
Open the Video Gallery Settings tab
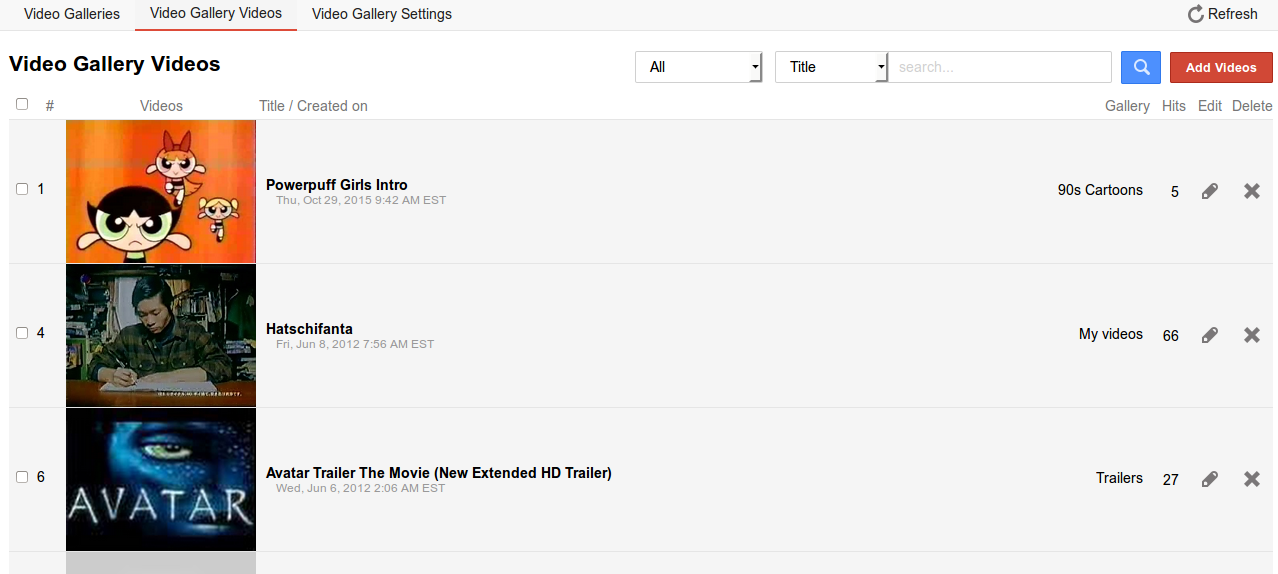[x=381, y=14]
